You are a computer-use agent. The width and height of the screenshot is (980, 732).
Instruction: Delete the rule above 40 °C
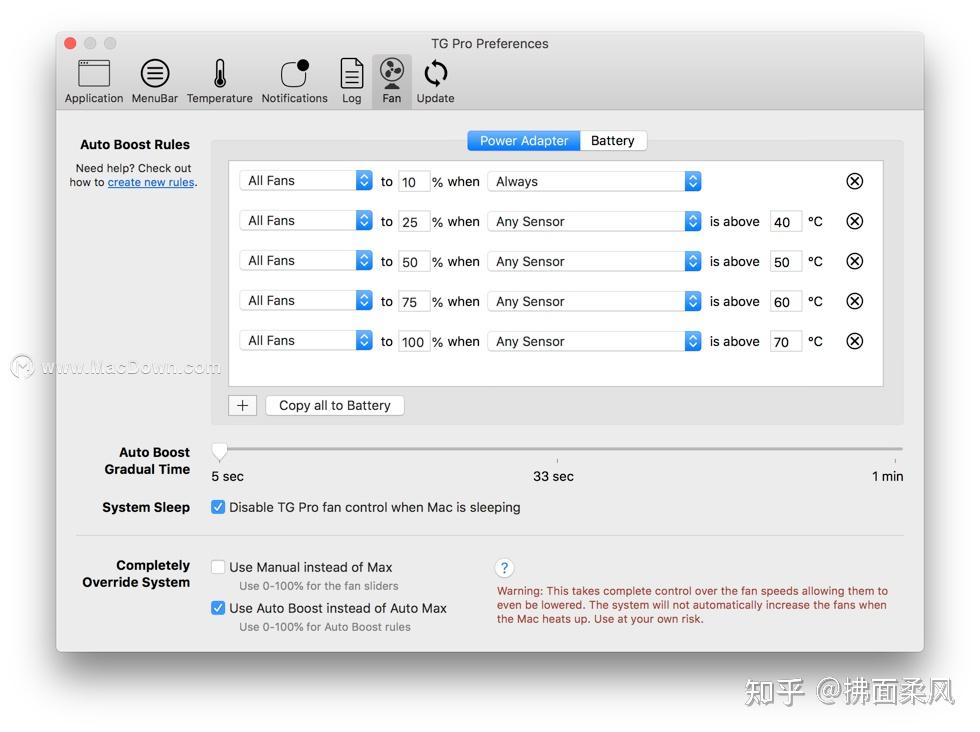pos(854,221)
